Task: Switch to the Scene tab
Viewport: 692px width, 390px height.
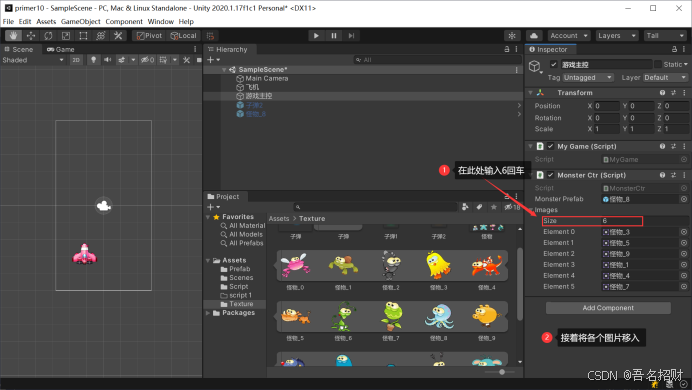Action: (19, 49)
